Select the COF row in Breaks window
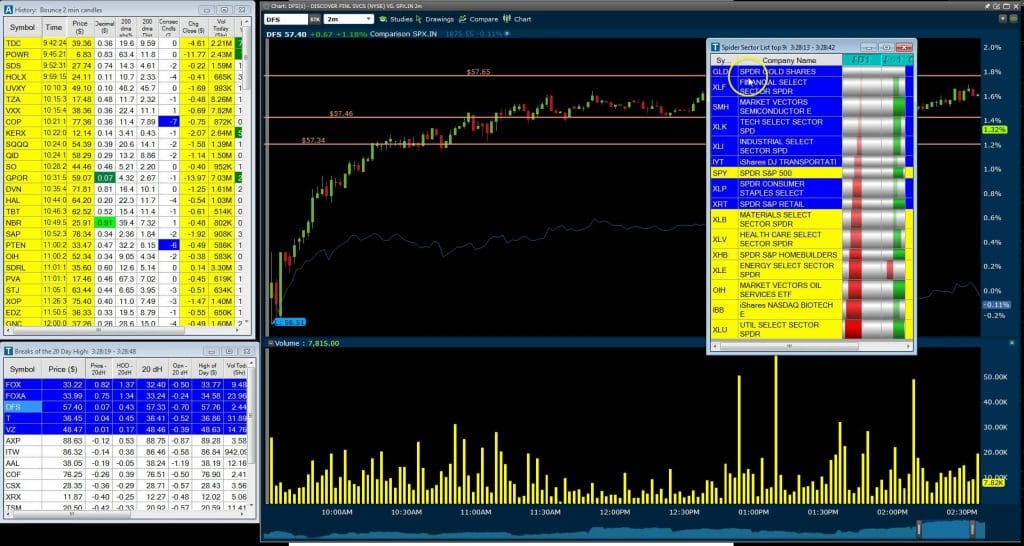 coord(126,474)
